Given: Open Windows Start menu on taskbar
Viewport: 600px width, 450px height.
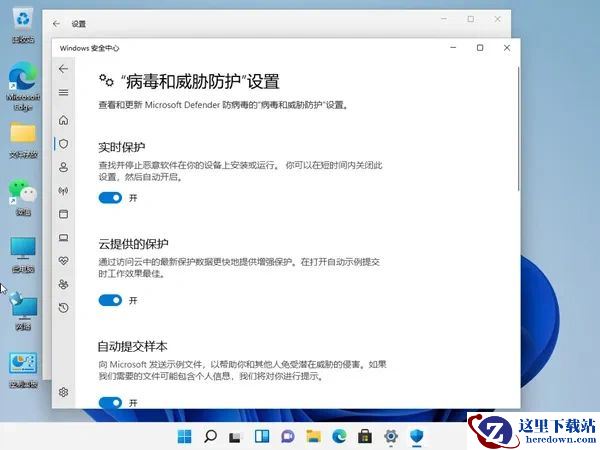Looking at the screenshot, I should click(184, 436).
